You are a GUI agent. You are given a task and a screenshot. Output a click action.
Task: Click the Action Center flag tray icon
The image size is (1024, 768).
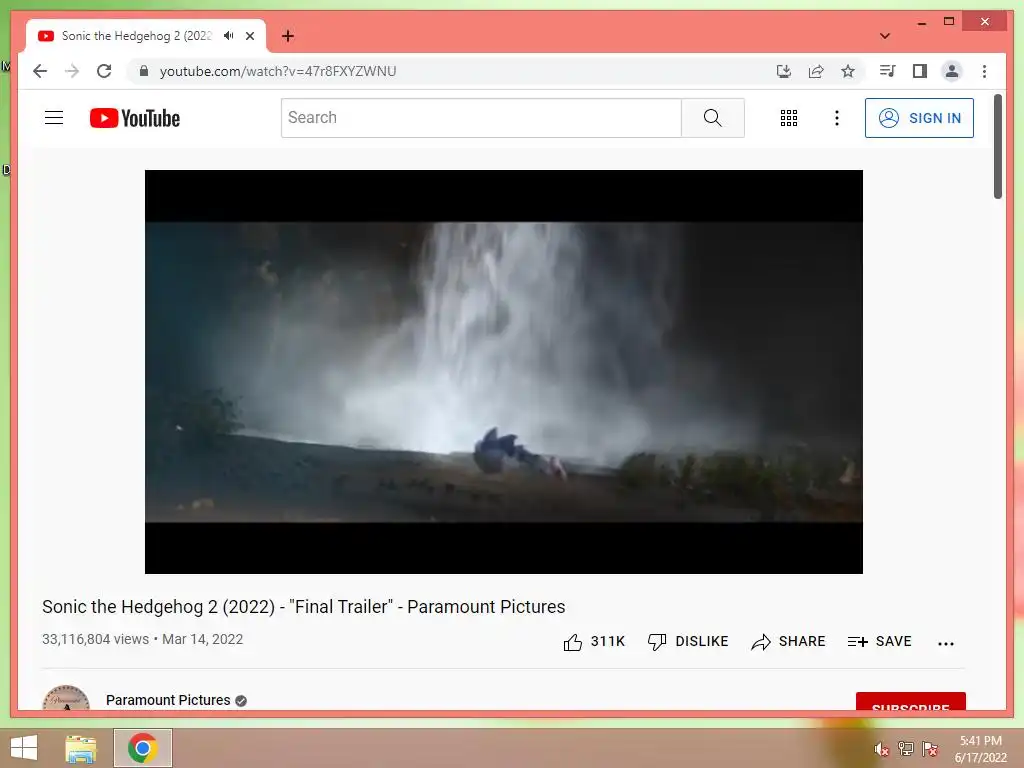(x=930, y=748)
